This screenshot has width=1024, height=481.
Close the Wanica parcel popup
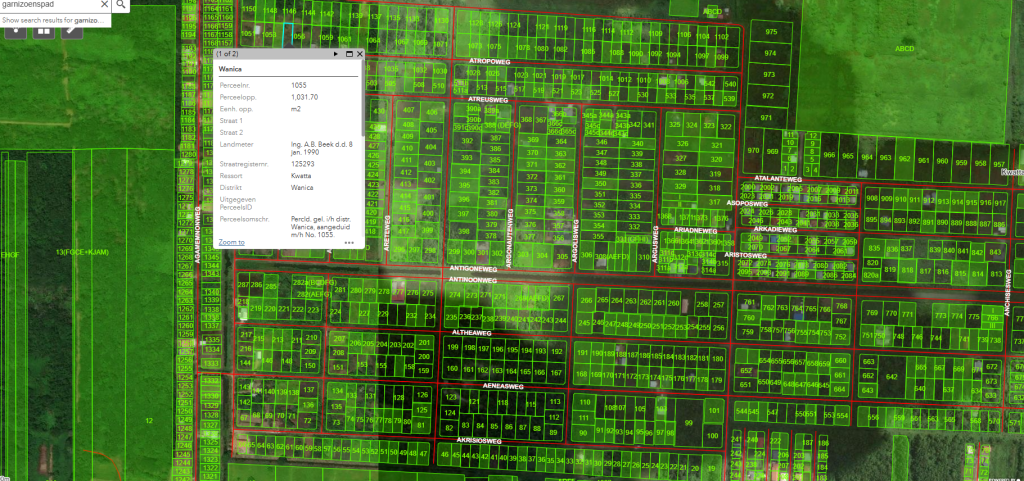(x=359, y=53)
